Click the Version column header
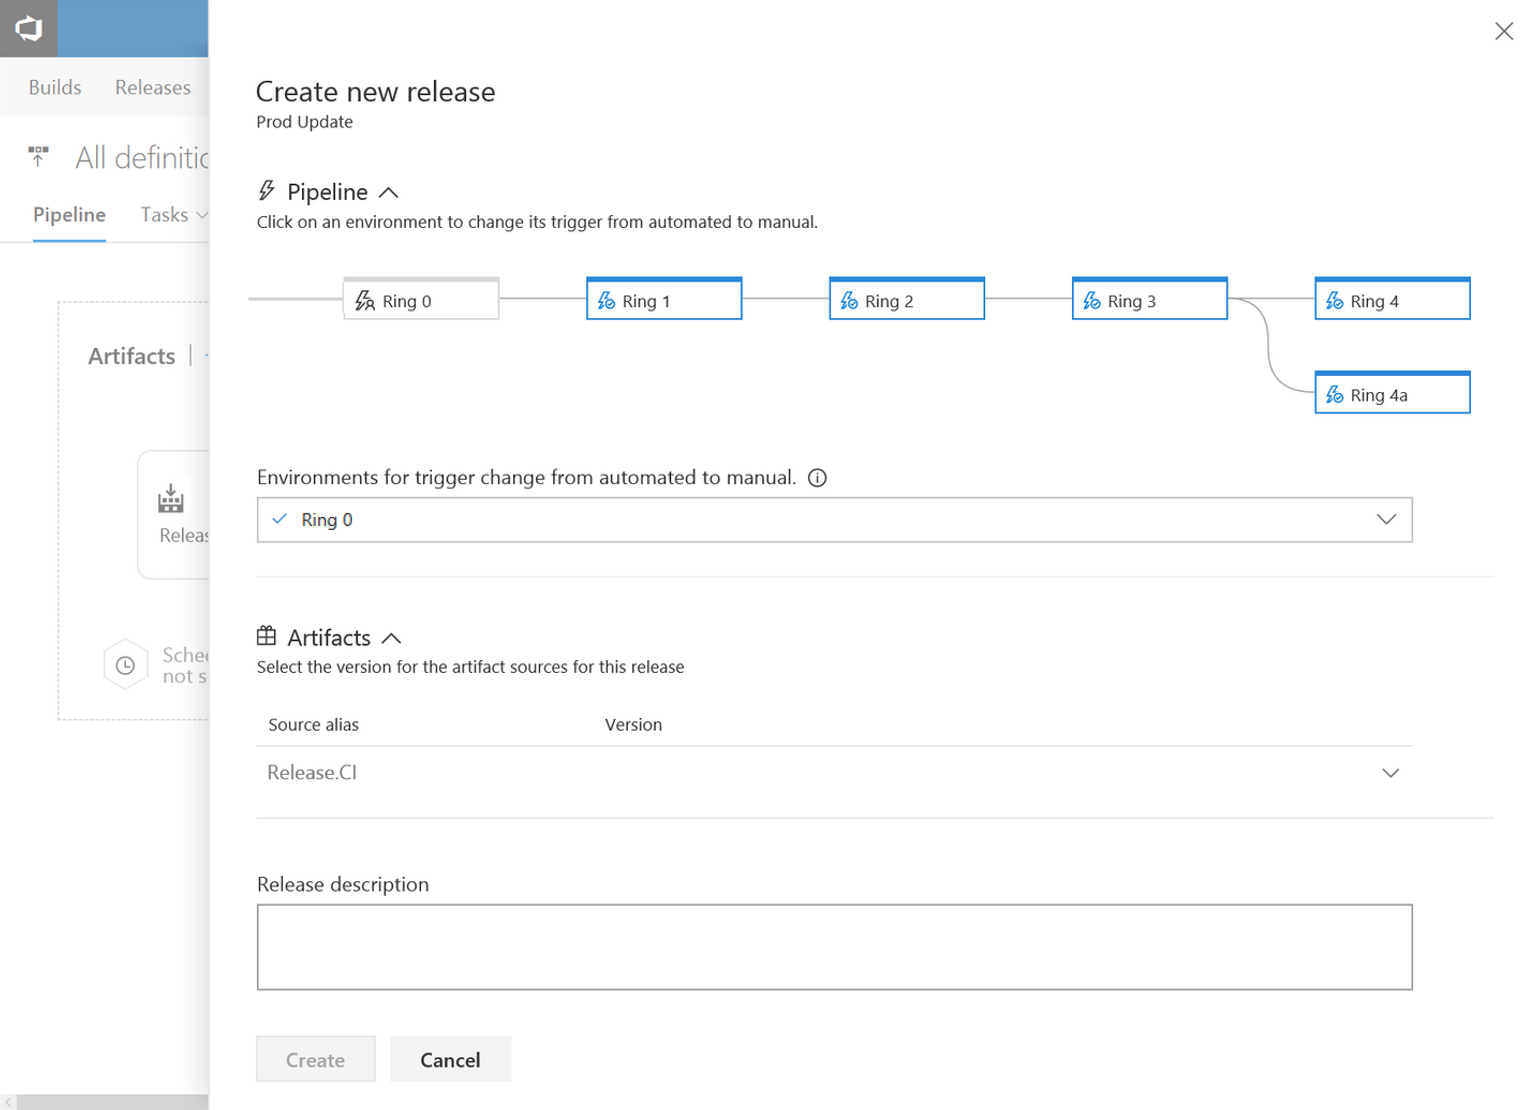1539x1110 pixels. point(633,725)
